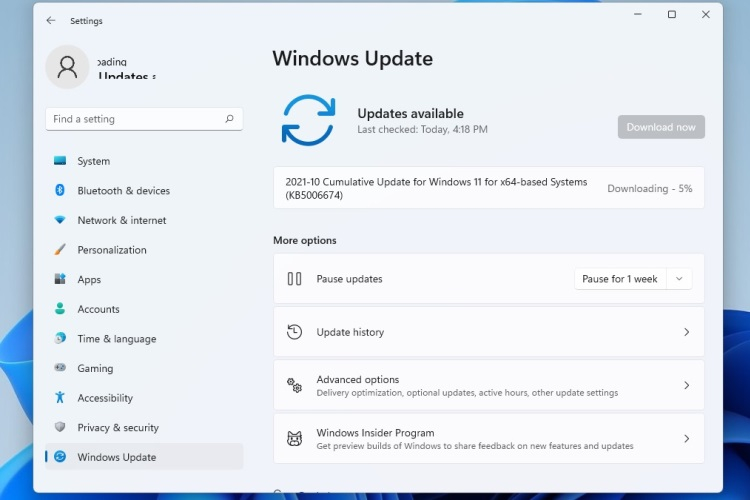Minimize the Settings window
The height and width of the screenshot is (500, 750).
[x=638, y=14]
